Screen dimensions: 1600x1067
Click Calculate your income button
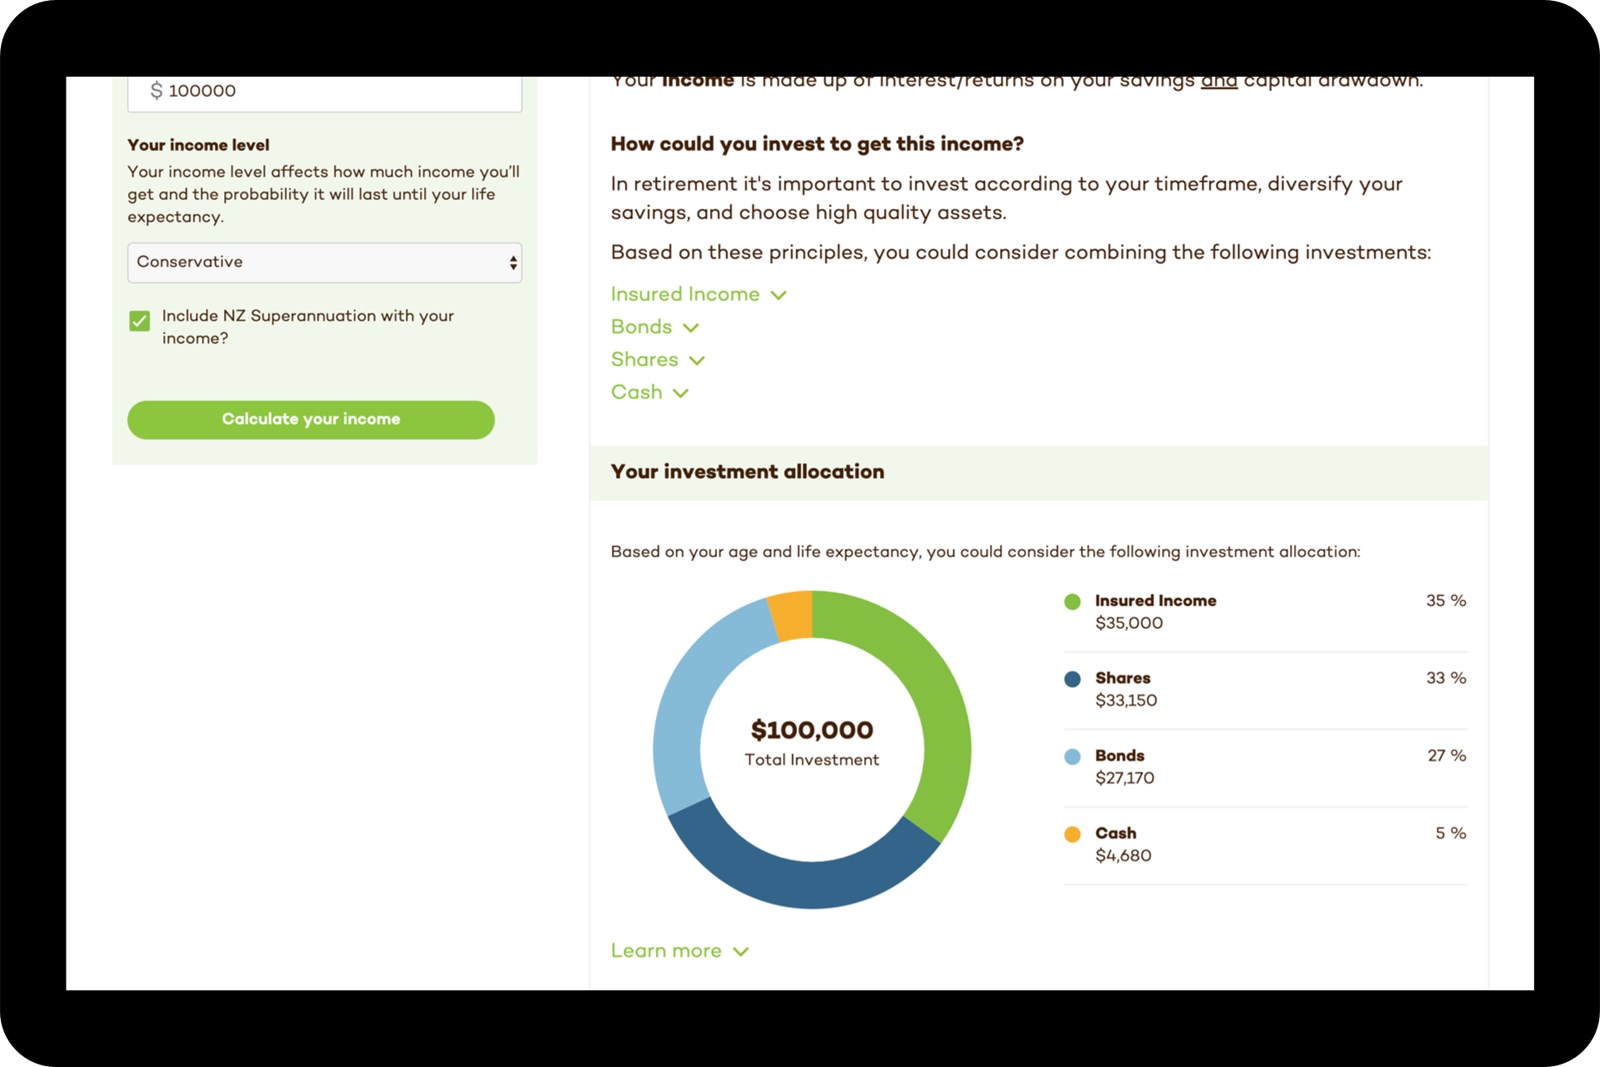311,420
